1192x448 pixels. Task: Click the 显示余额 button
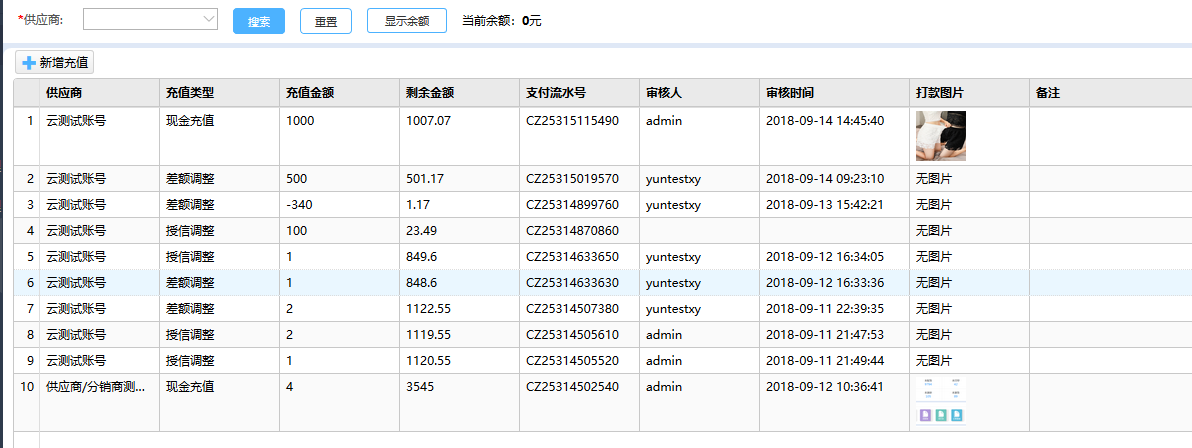pyautogui.click(x=406, y=21)
